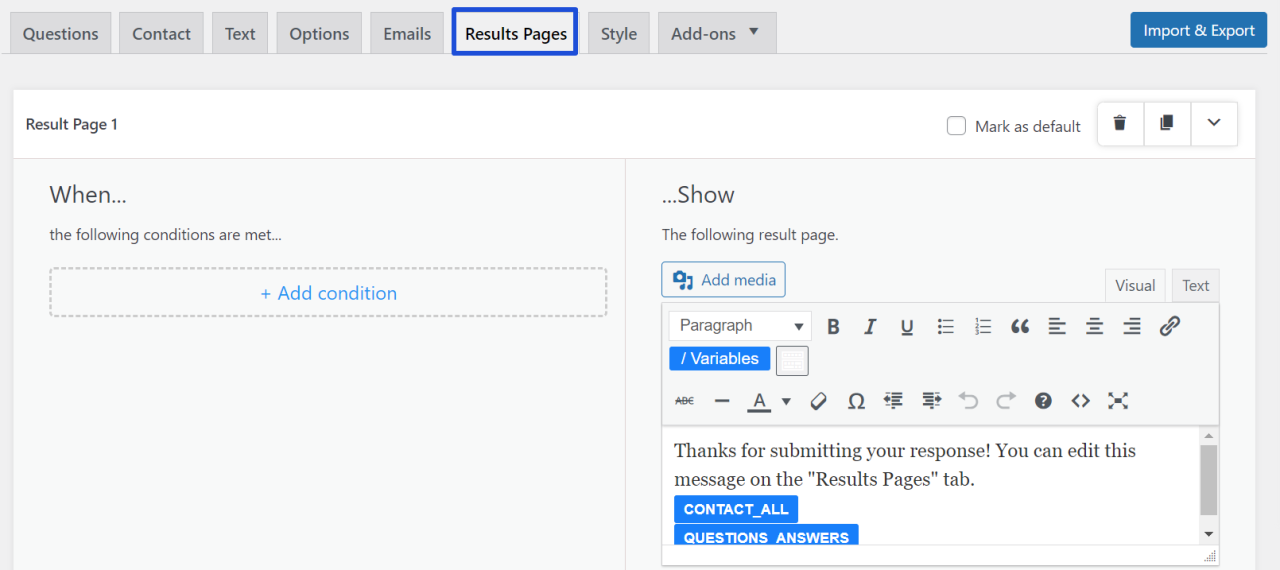Open the / Variables button
This screenshot has width=1280, height=570.
point(720,359)
